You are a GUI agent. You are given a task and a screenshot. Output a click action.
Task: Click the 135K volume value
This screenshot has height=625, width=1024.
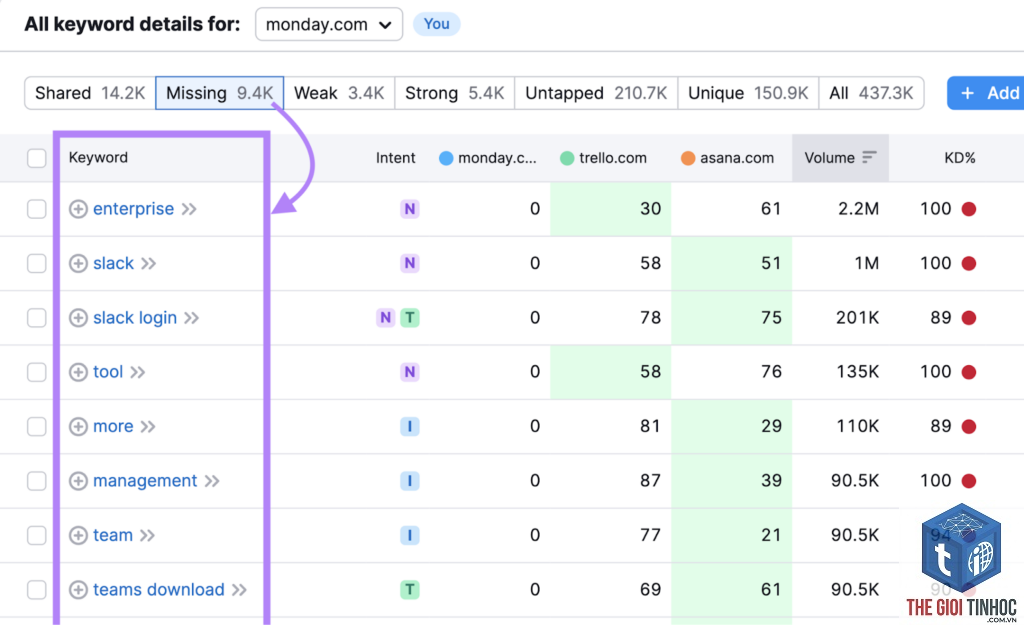tap(857, 372)
